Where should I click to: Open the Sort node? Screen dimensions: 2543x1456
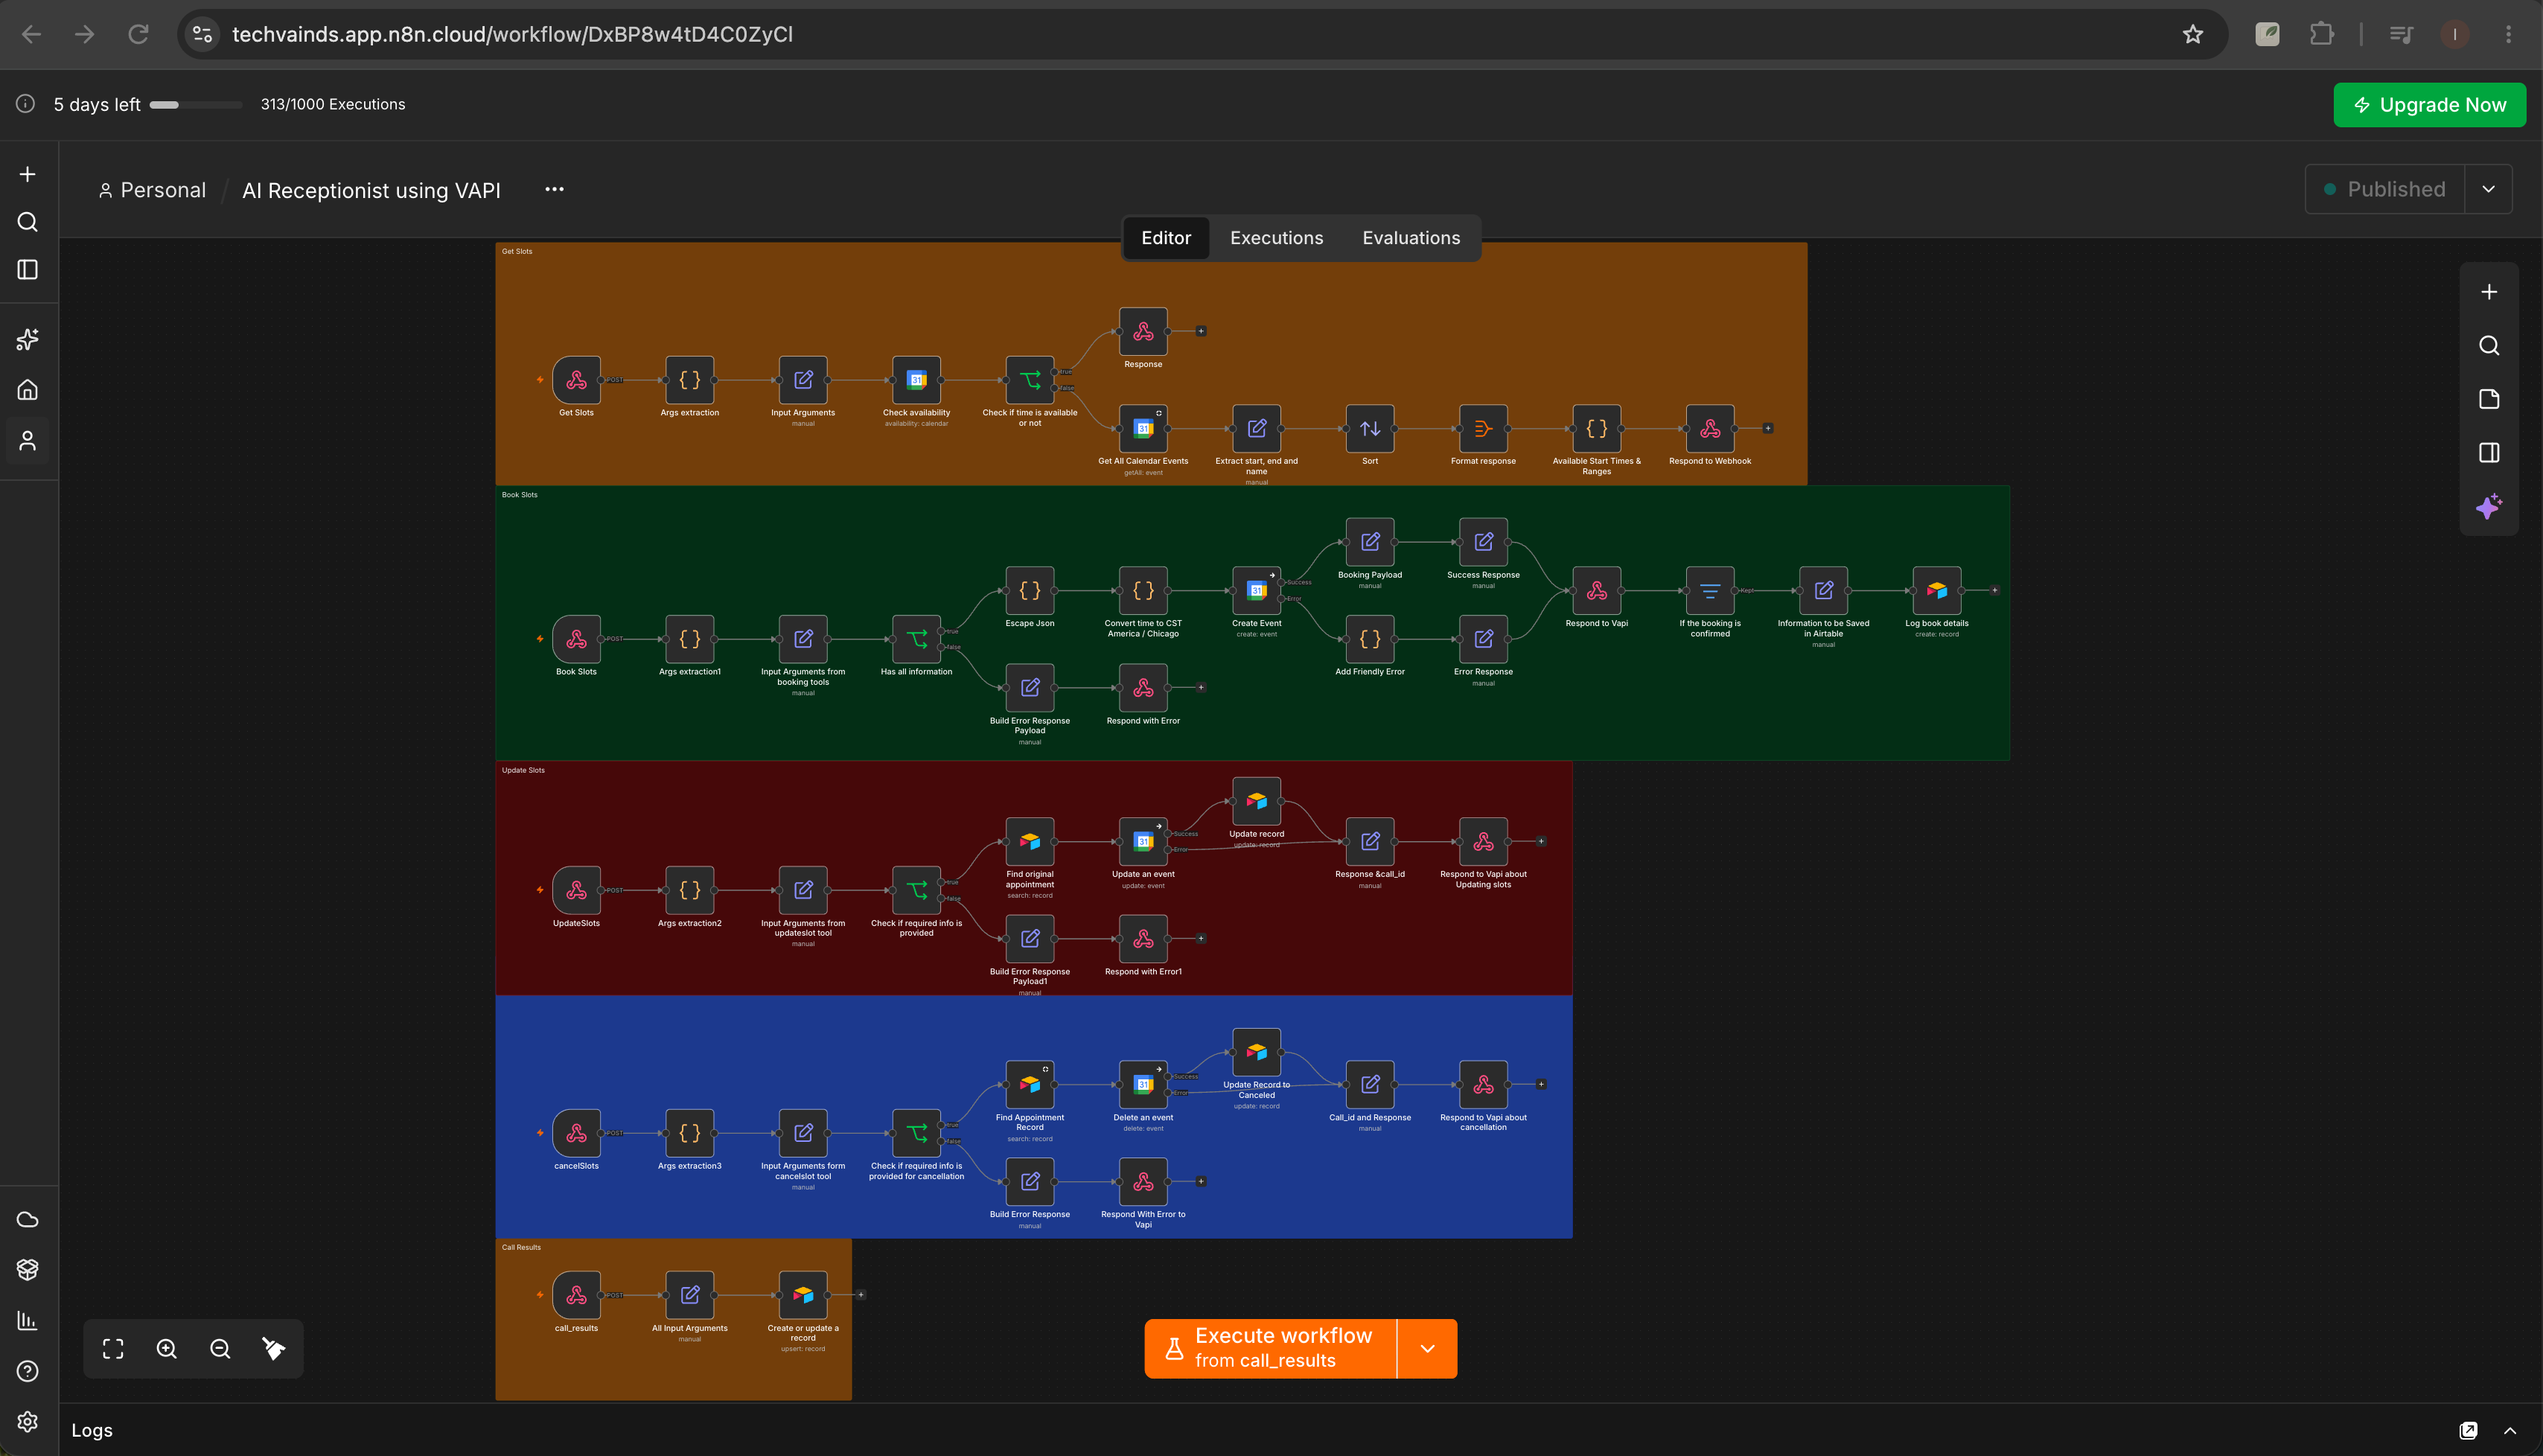point(1370,428)
